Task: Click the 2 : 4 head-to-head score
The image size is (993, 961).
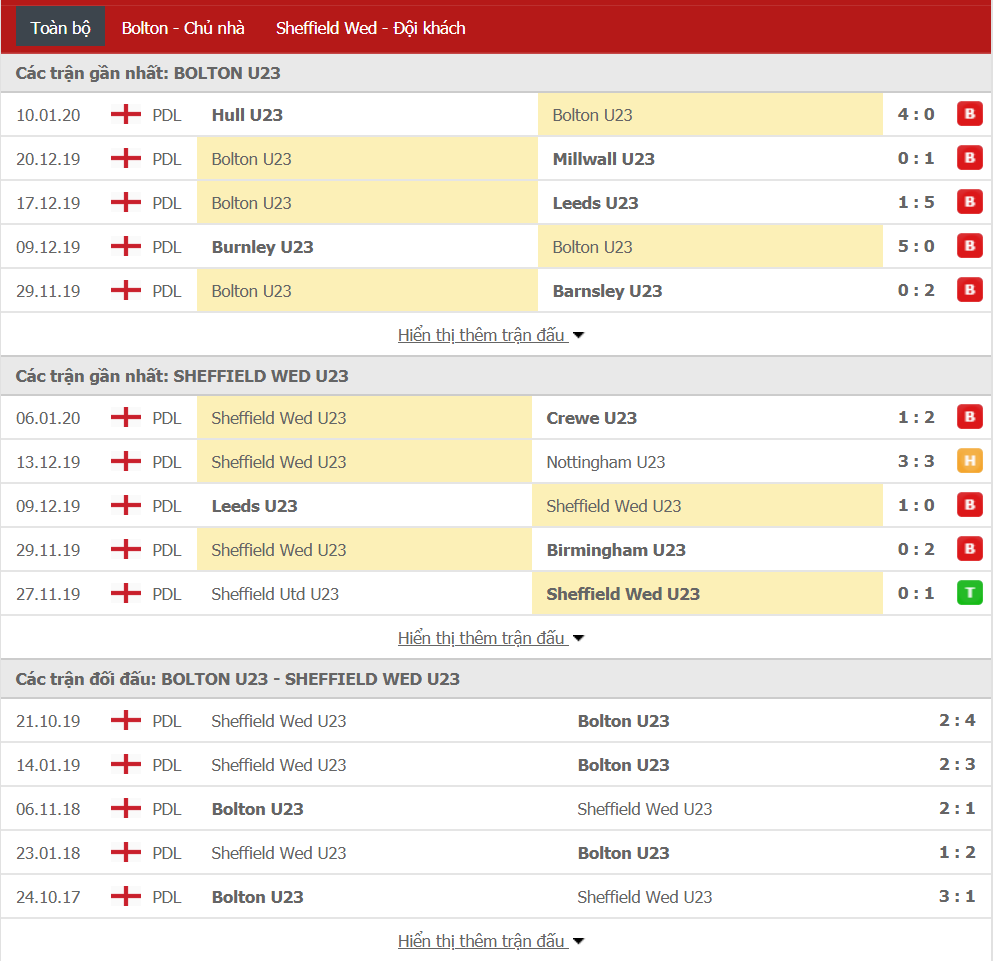Action: coord(957,720)
